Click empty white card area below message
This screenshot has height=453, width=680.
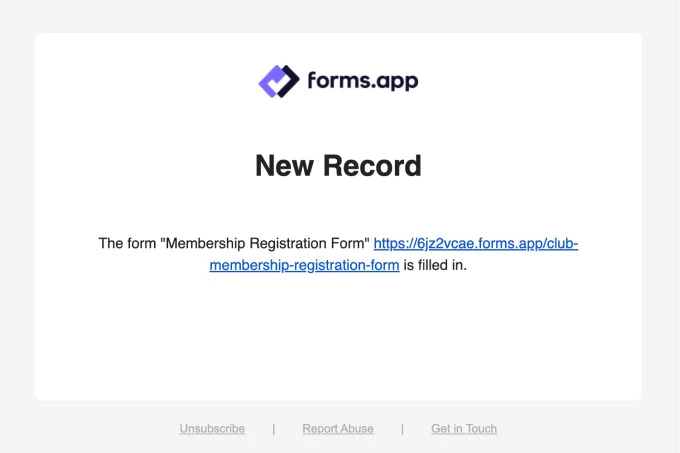click(x=338, y=340)
